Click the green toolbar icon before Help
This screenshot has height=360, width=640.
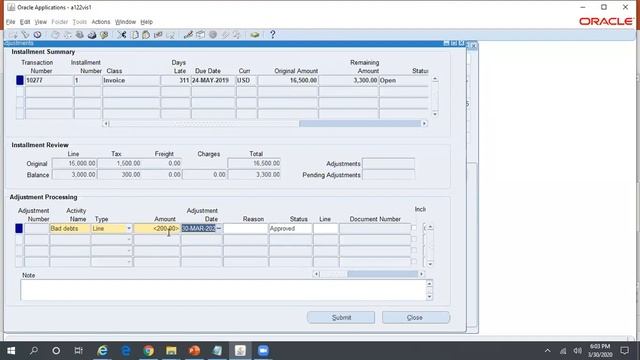pos(255,35)
